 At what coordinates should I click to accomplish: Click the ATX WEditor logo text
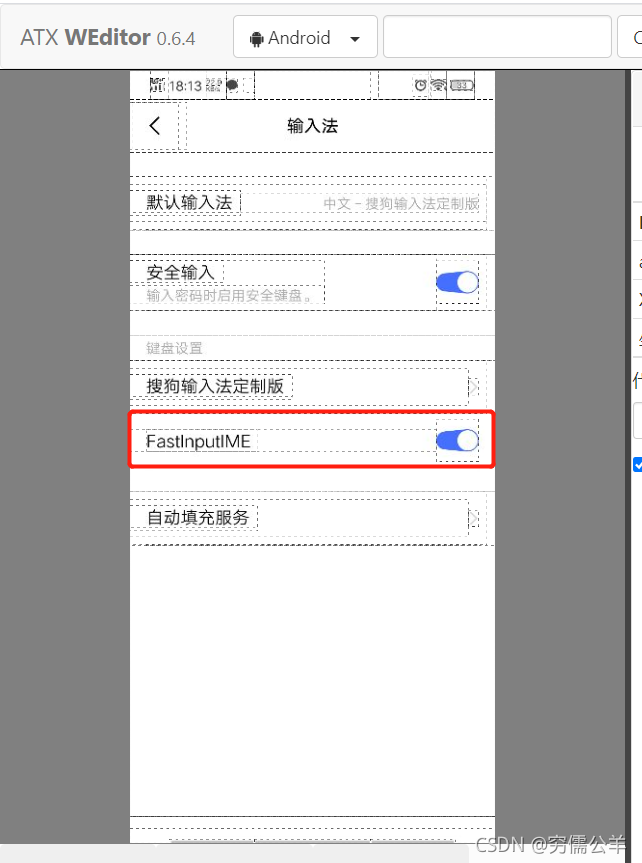click(108, 37)
